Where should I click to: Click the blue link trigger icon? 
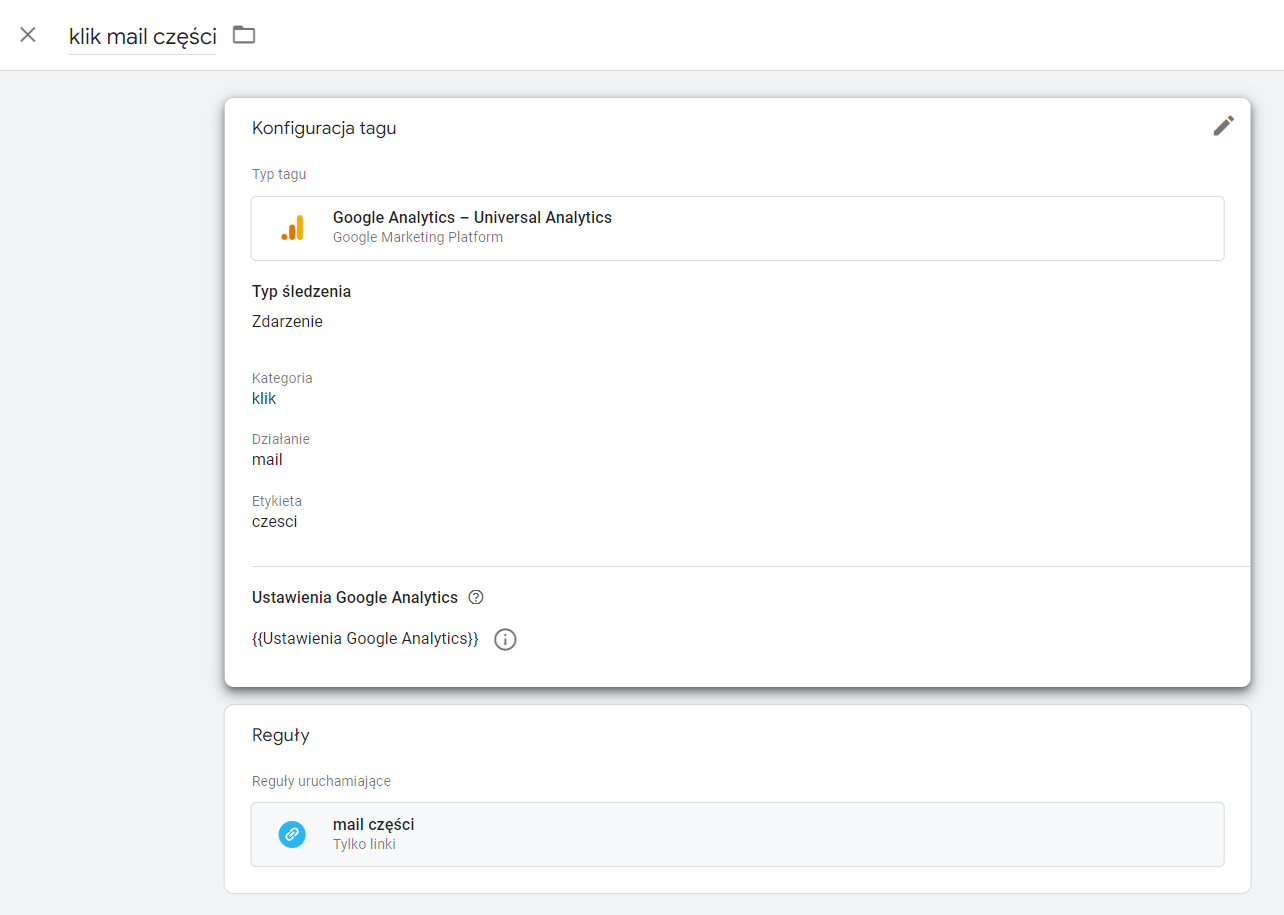(x=292, y=834)
